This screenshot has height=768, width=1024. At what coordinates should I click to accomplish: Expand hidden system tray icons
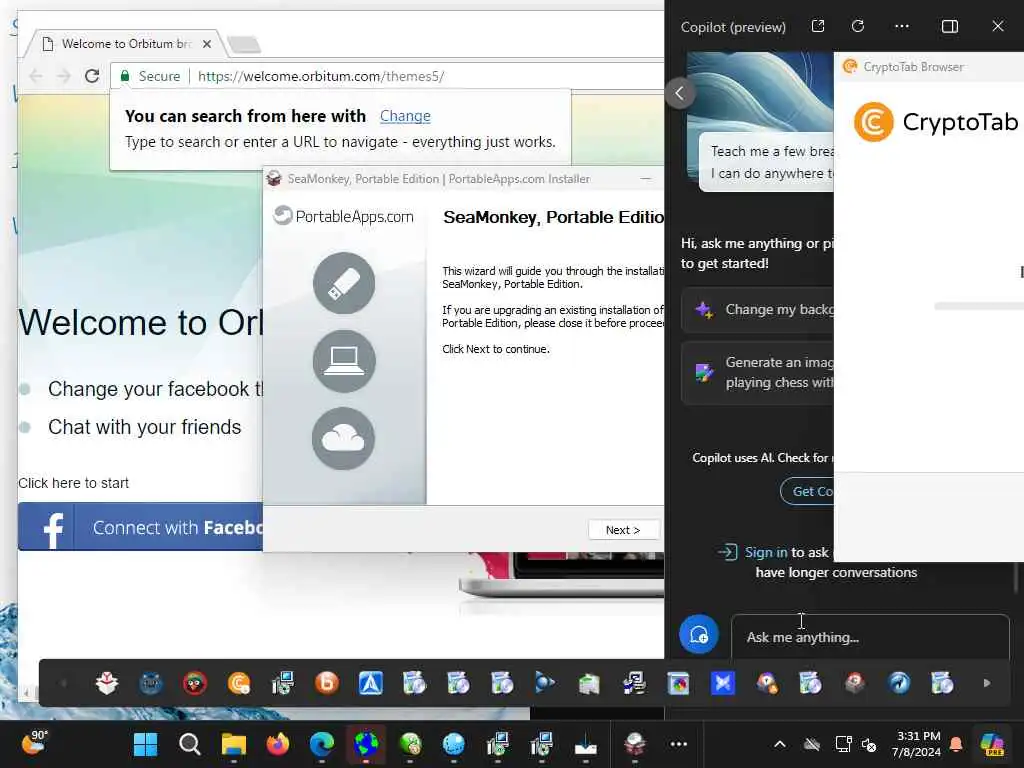pos(780,744)
